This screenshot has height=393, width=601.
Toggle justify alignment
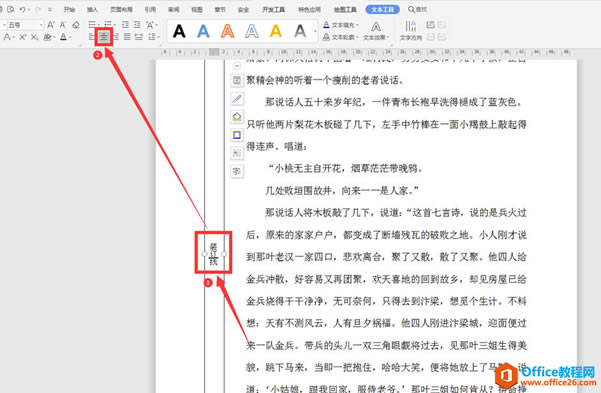[x=127, y=37]
